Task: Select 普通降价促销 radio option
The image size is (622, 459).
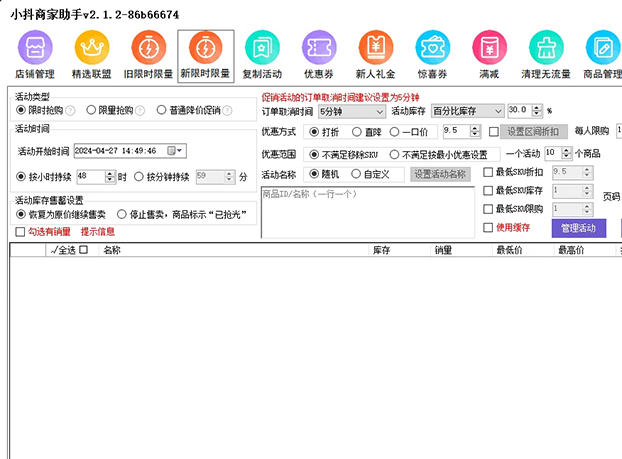Action: click(161, 110)
